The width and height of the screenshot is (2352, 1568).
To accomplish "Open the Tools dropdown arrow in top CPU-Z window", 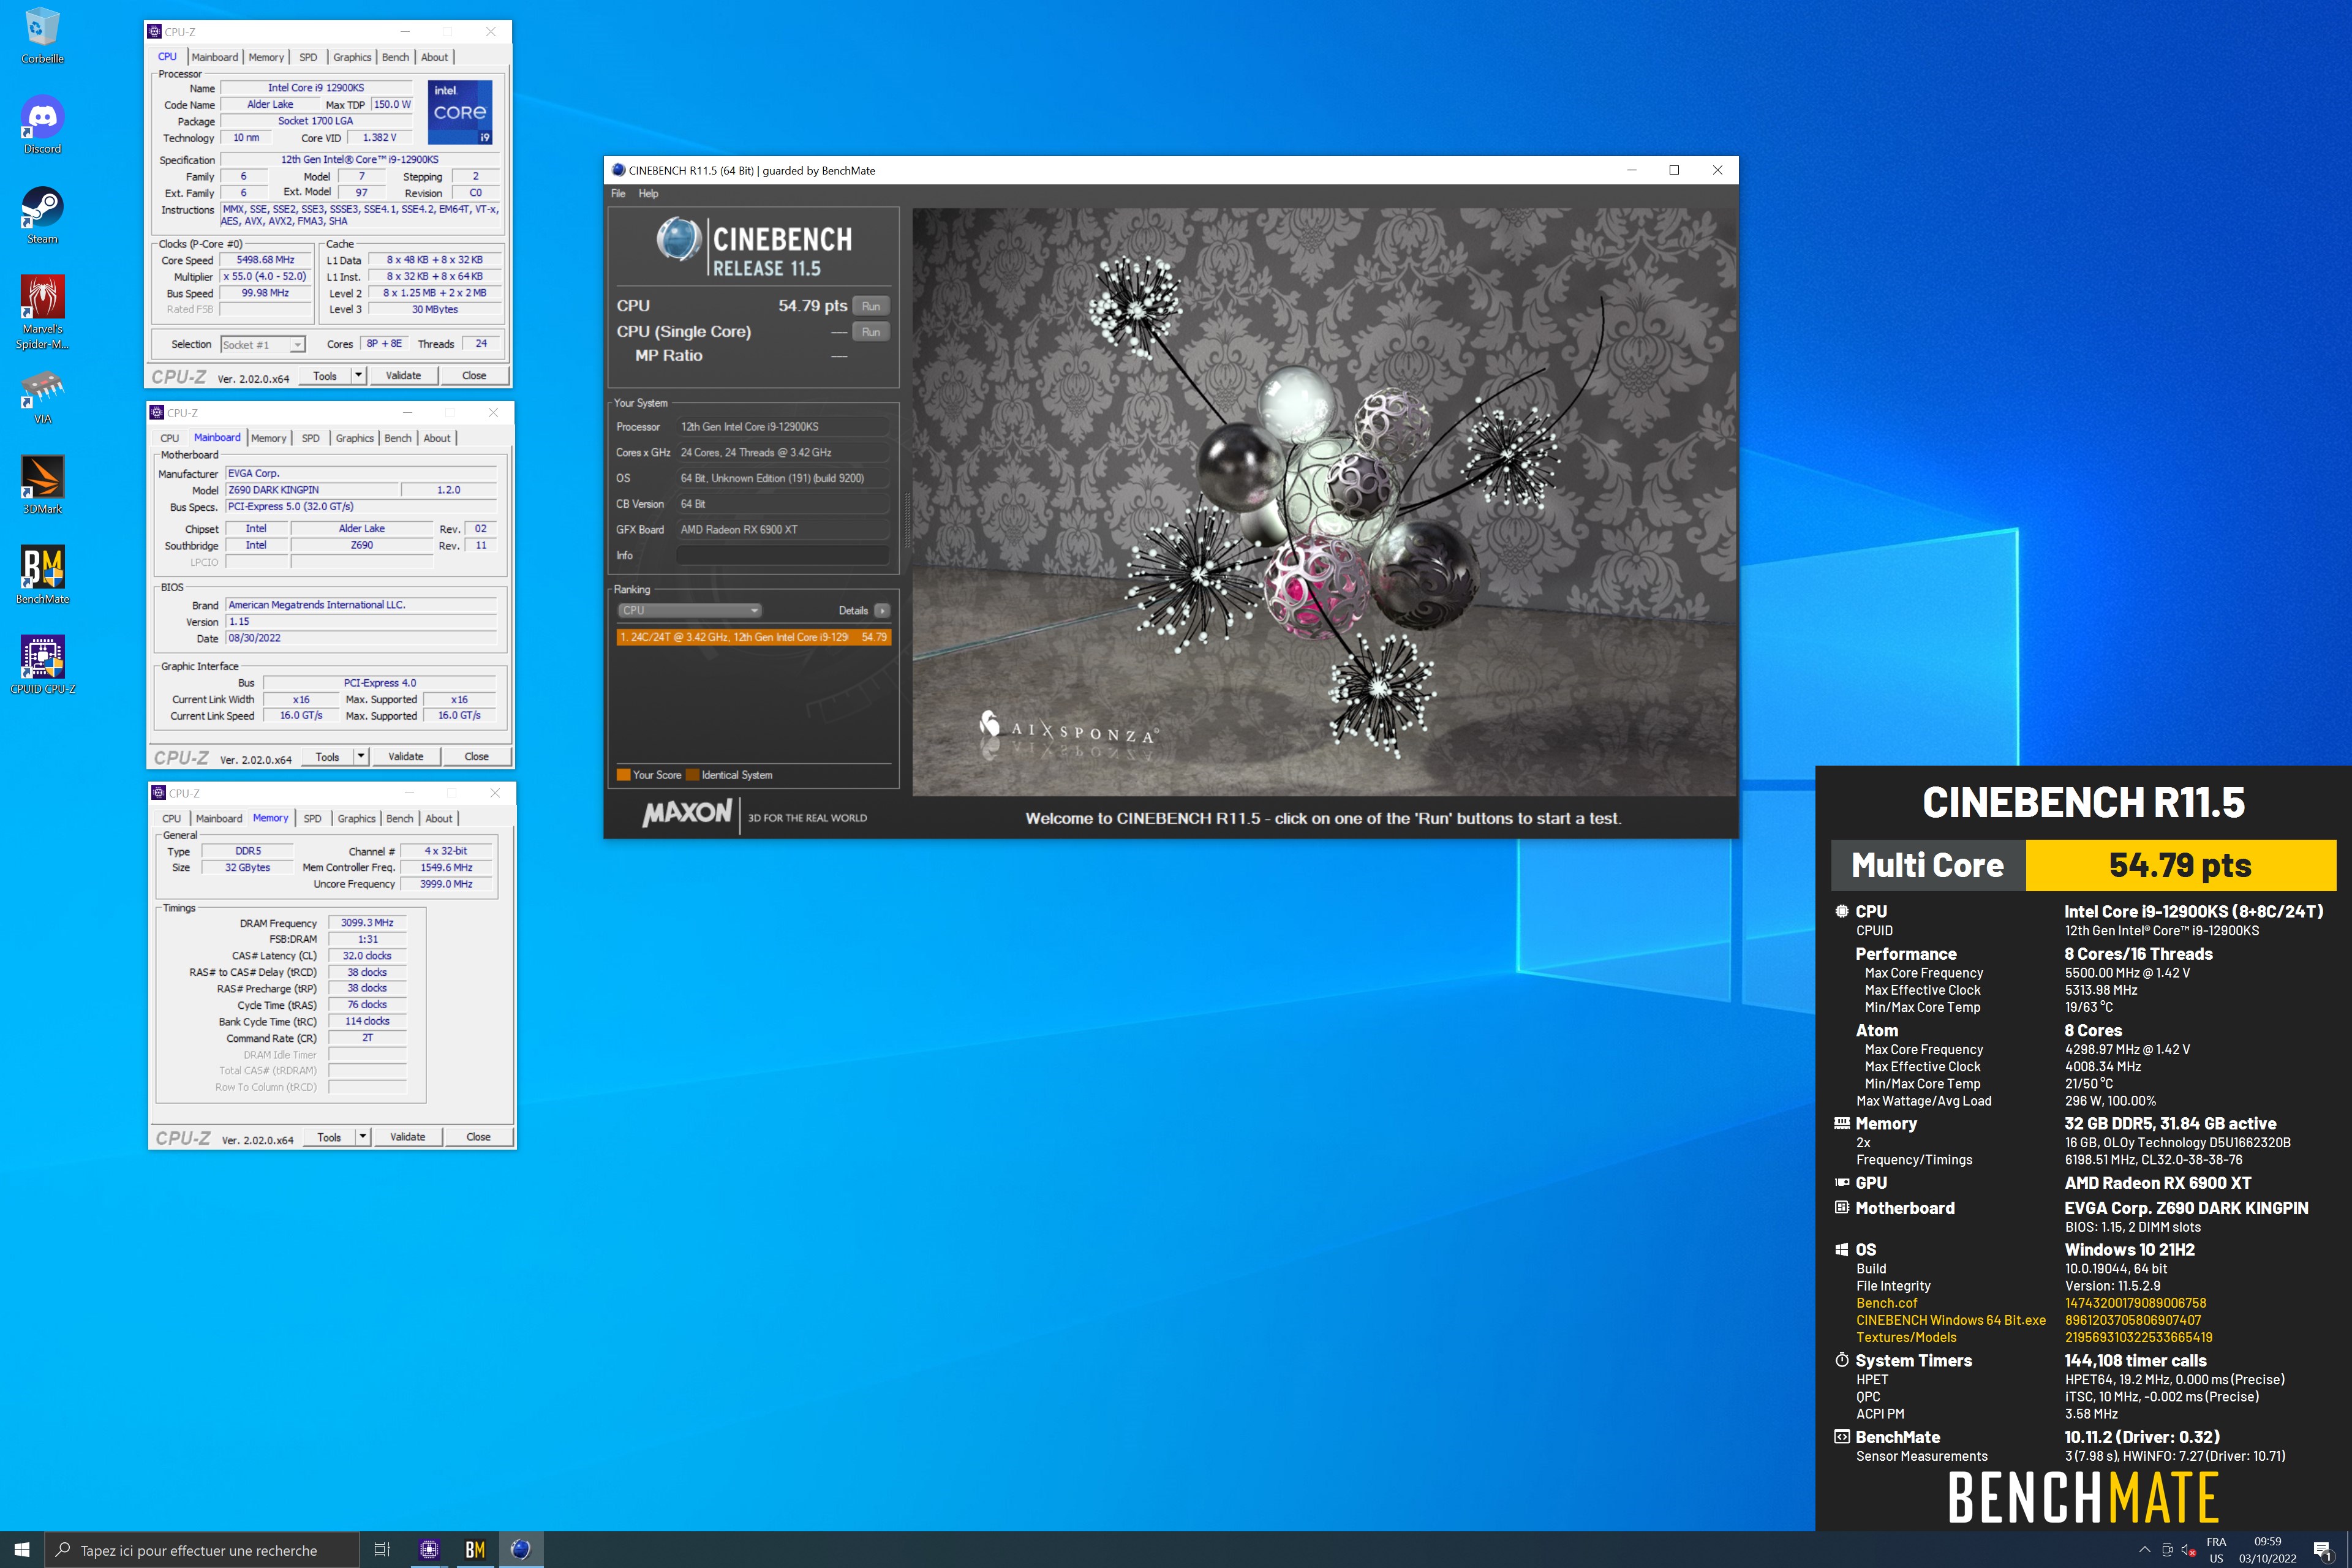I will [359, 375].
